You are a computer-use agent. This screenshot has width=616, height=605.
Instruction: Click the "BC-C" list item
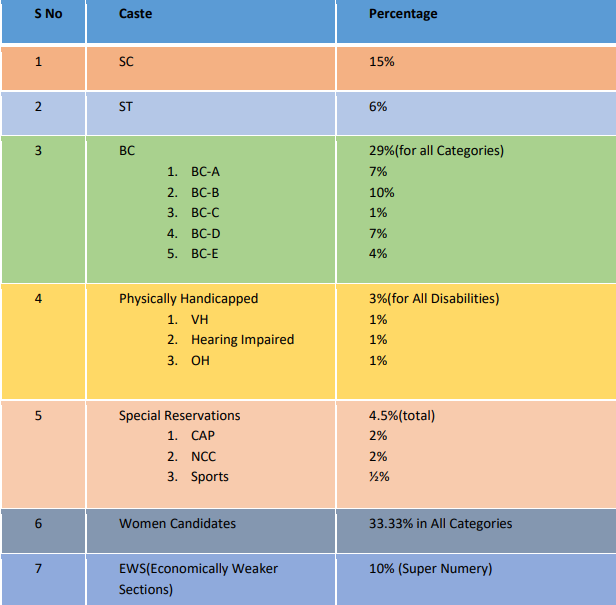point(205,213)
